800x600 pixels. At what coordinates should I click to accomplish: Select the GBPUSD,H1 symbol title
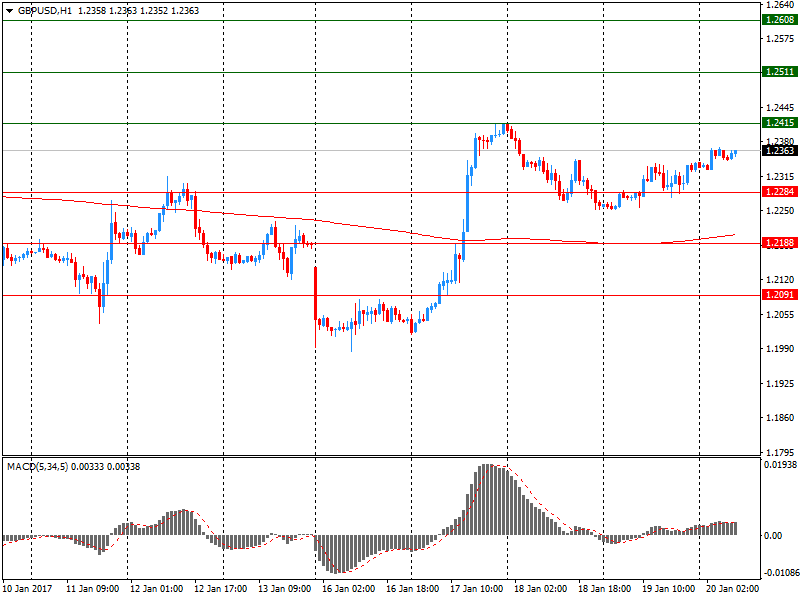(45, 11)
